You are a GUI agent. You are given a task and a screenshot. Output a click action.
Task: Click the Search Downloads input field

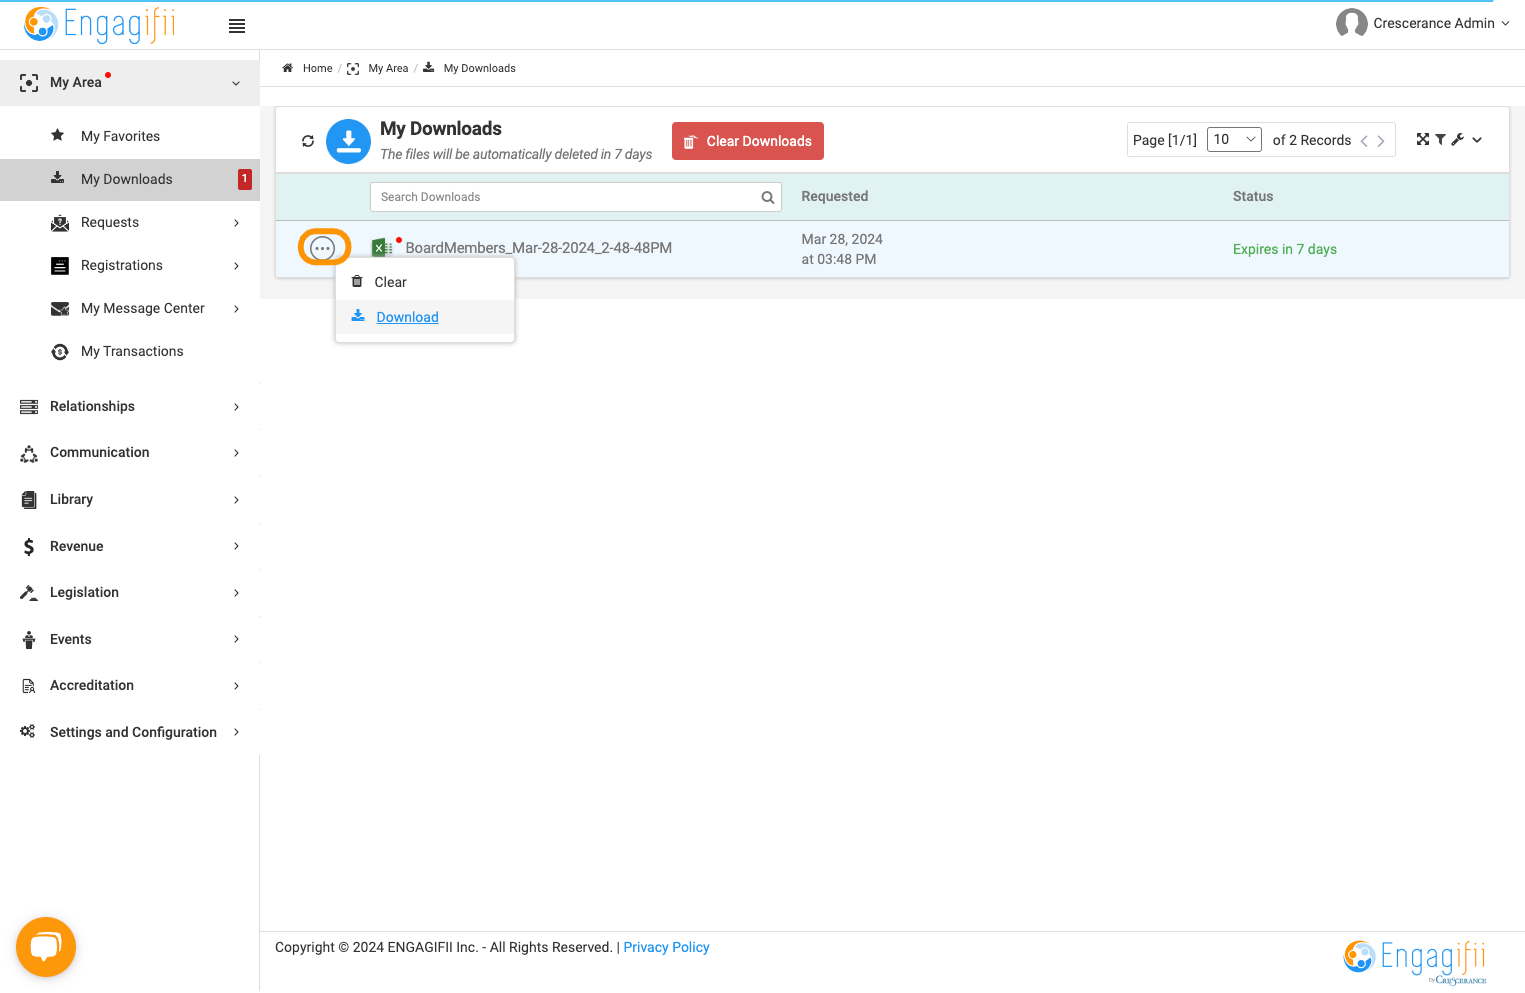576,197
